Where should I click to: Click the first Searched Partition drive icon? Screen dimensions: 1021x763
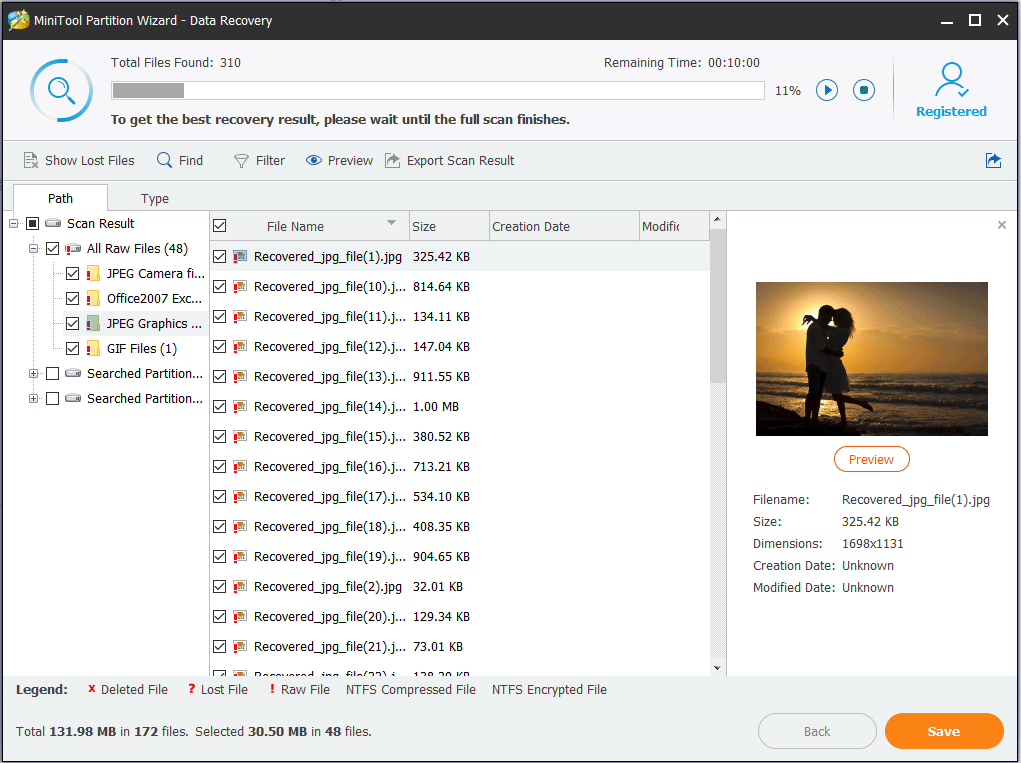(73, 373)
